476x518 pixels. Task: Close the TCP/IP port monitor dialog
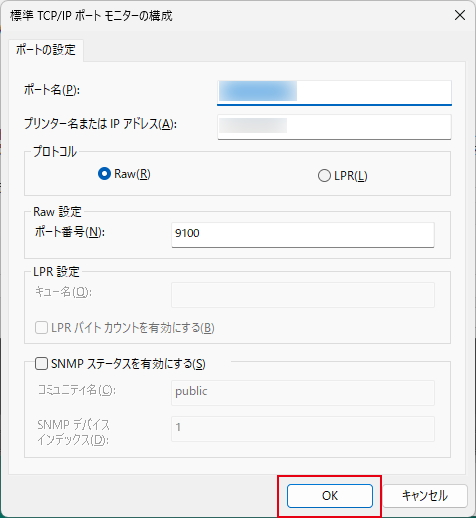(460, 15)
